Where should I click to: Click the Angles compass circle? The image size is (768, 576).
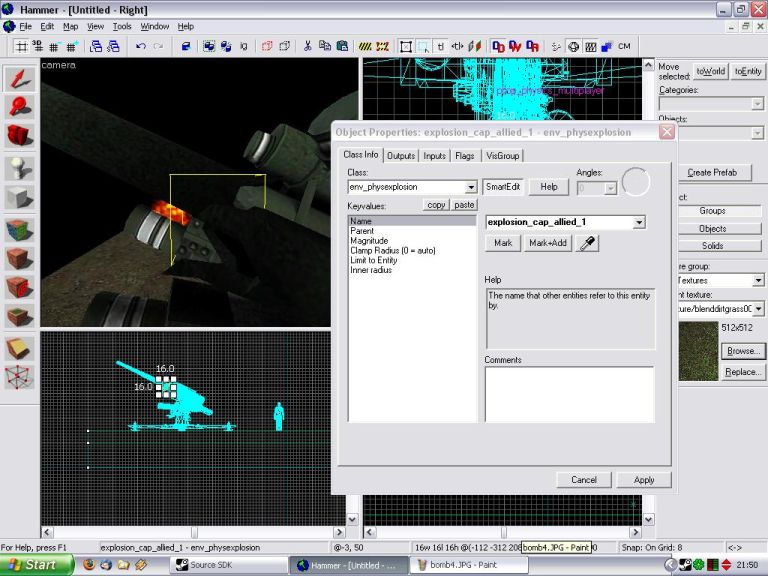[635, 182]
